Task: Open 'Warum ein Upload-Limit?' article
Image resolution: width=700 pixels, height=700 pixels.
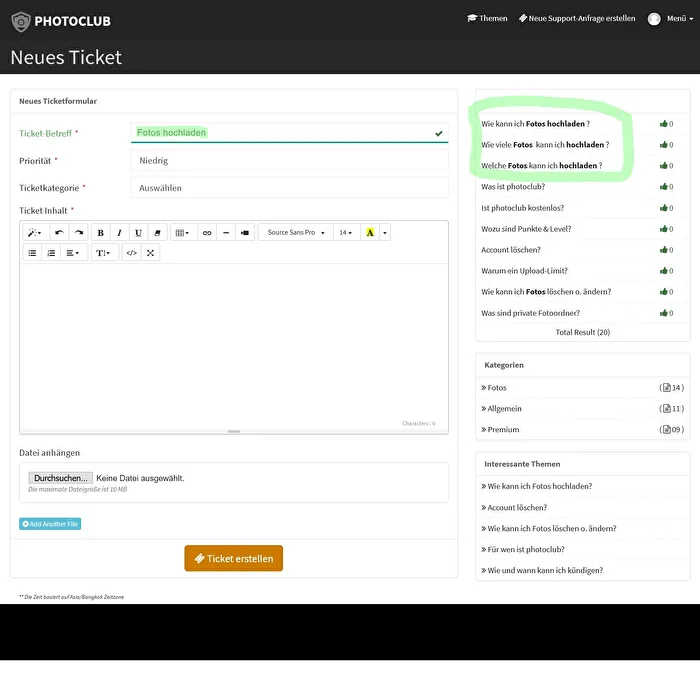Action: (x=524, y=271)
